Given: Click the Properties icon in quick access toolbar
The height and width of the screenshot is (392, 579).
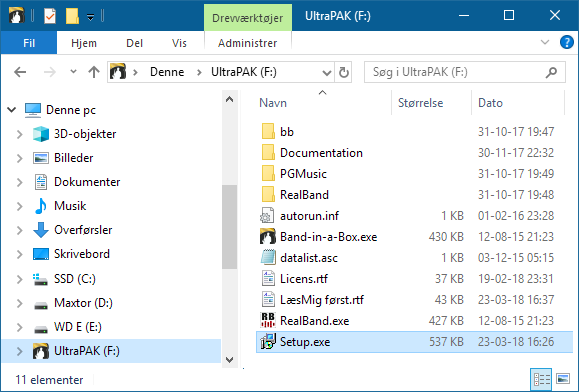Looking at the screenshot, I should (x=49, y=16).
